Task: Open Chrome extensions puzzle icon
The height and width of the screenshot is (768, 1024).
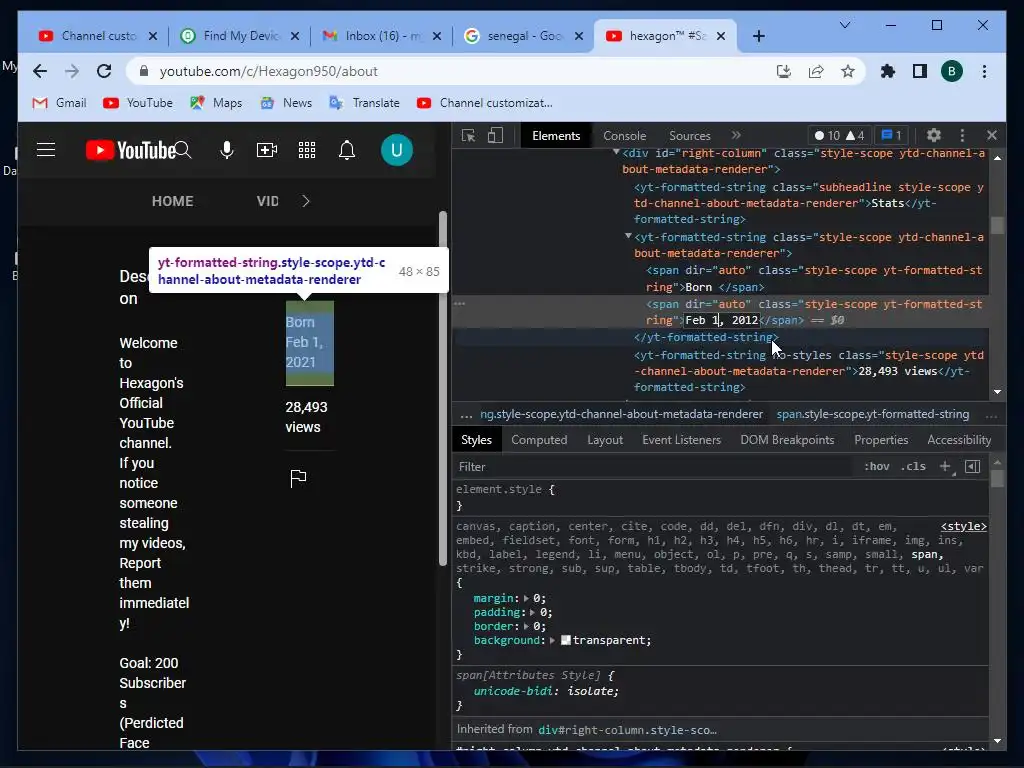Action: [x=888, y=71]
